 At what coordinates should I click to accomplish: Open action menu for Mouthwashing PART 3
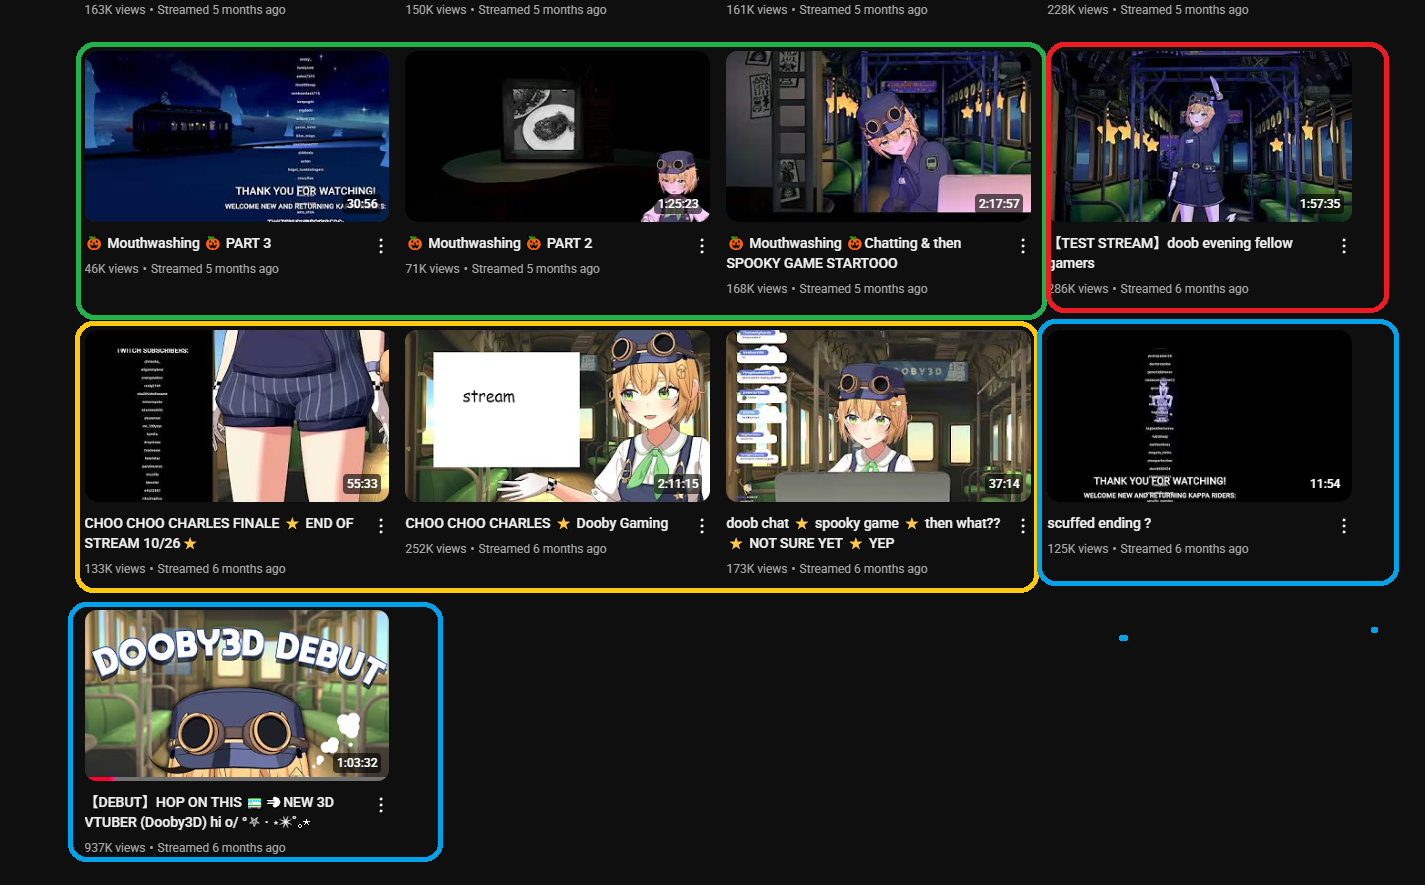point(381,246)
